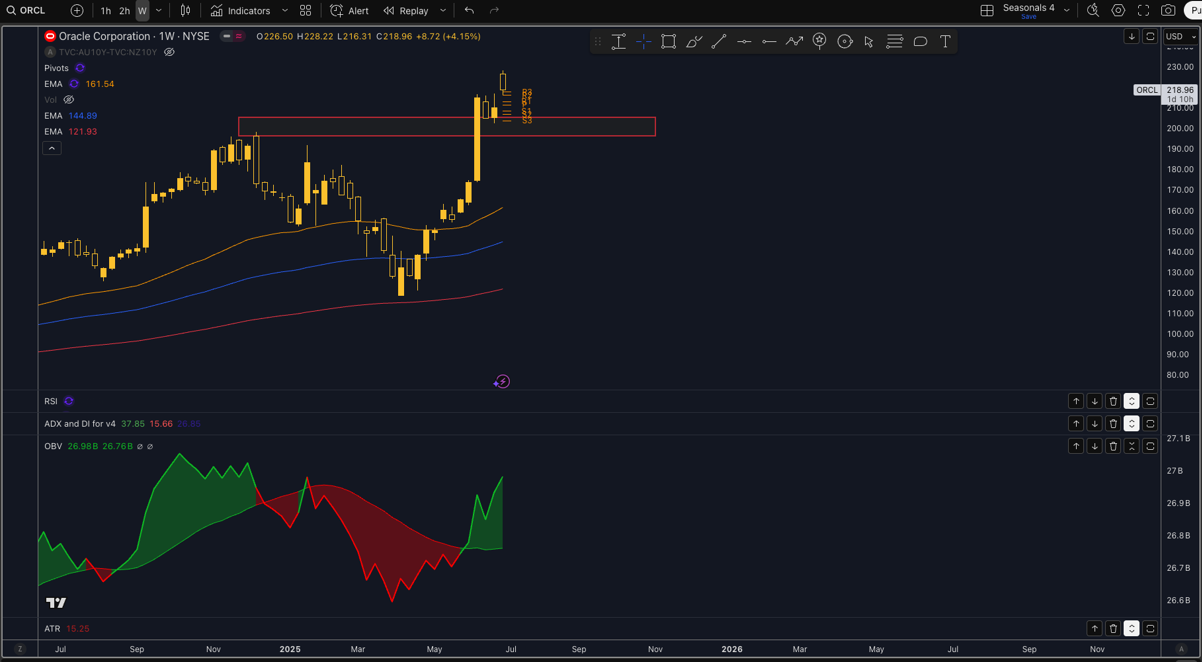The height and width of the screenshot is (662, 1202).
Task: Toggle visibility of TVC:AU10Y-TVC:NZ10Y symbol
Action: tap(169, 52)
